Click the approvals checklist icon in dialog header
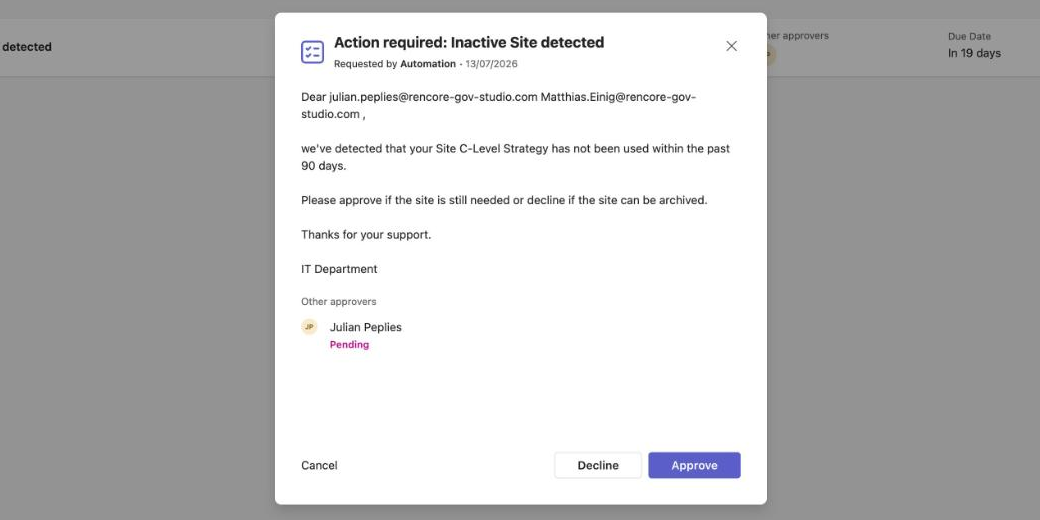The image size is (1040, 520). [312, 52]
